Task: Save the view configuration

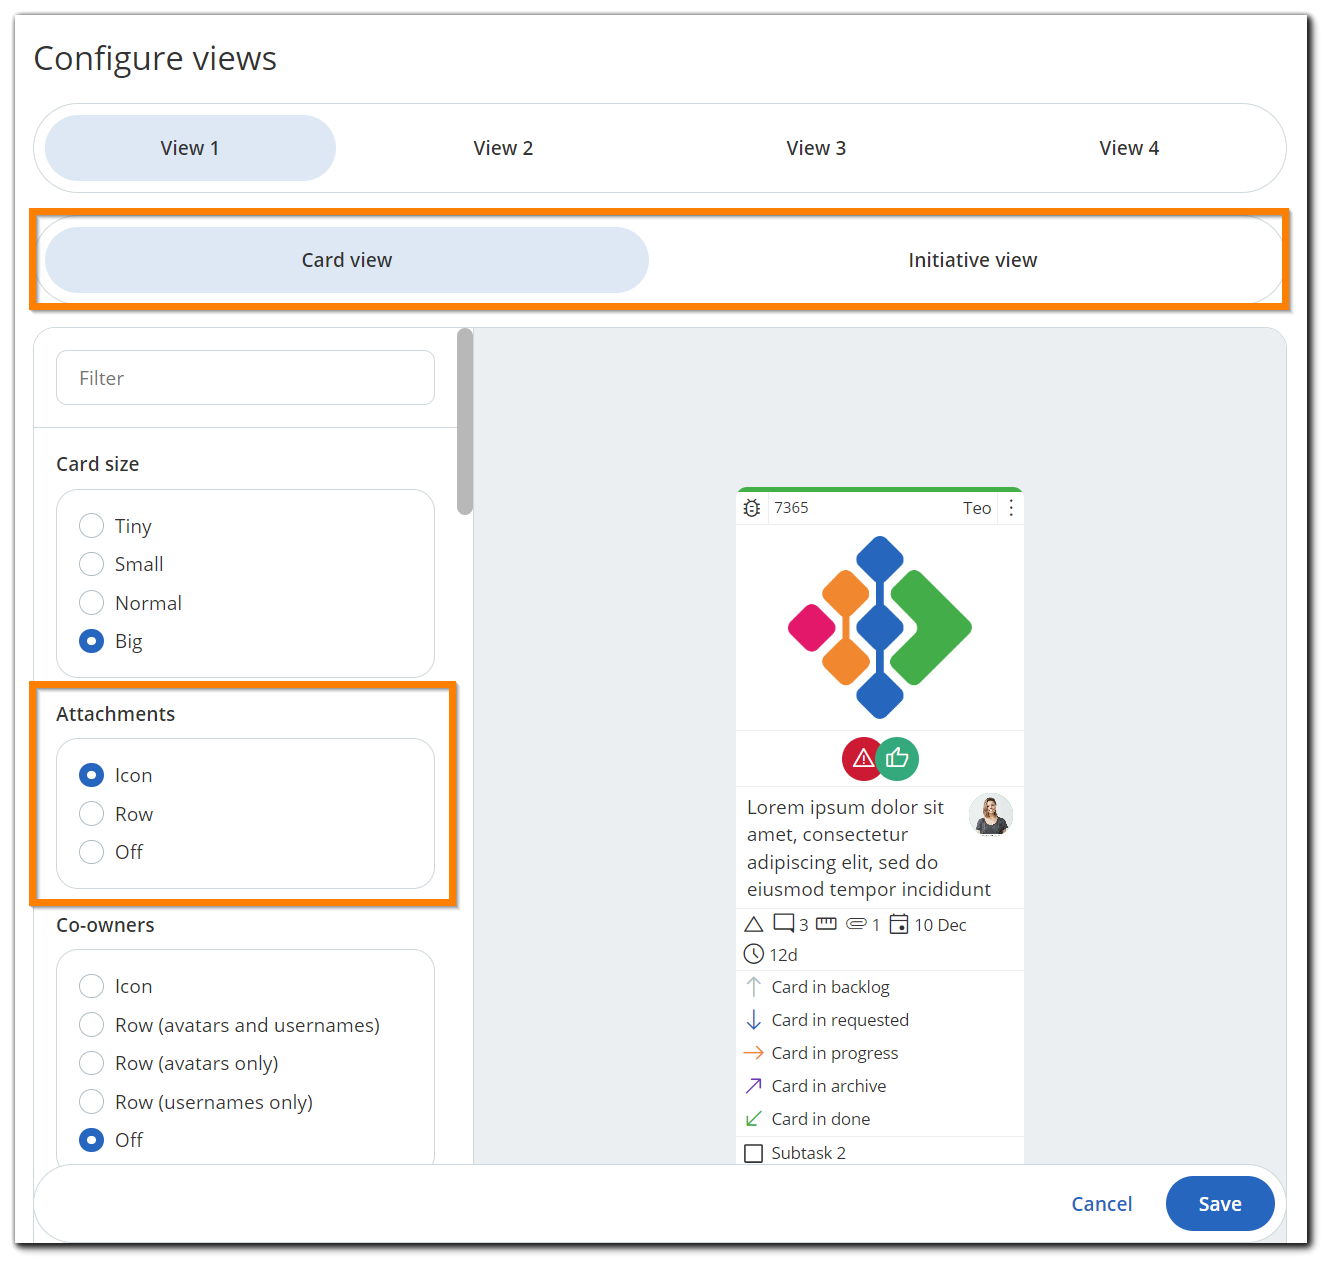Action: [1220, 1204]
